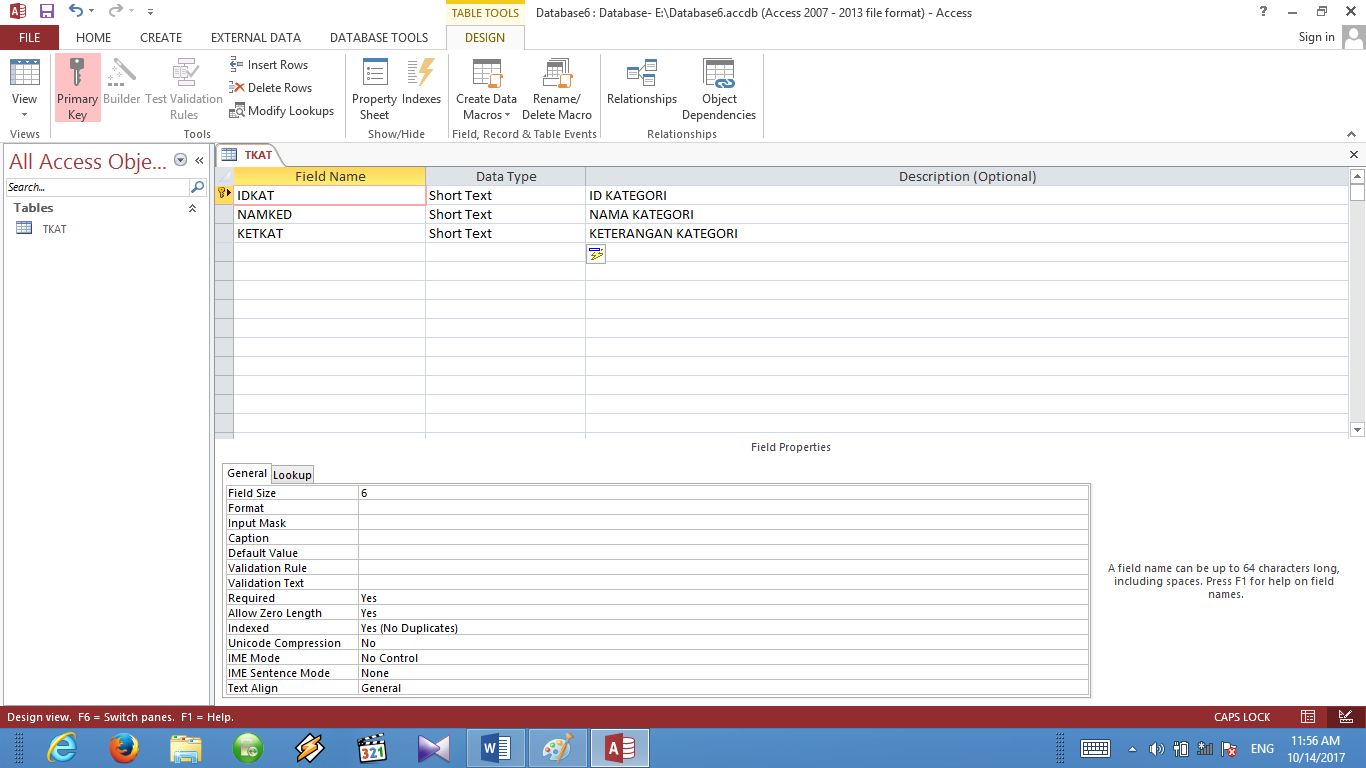Show the Property Sheet
The width and height of the screenshot is (1366, 768).
pyautogui.click(x=373, y=86)
